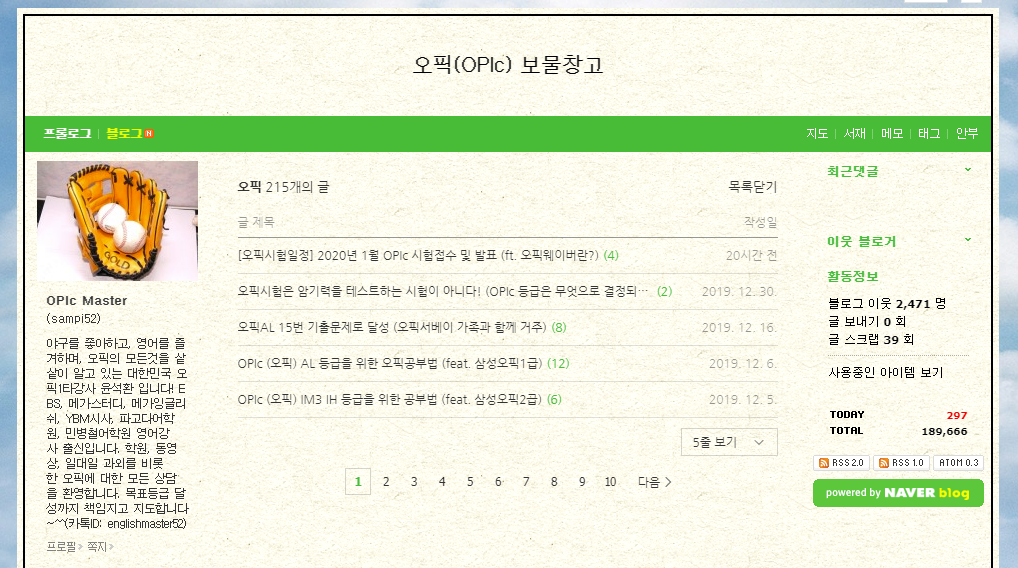Open the 5줄 보기 dropdown
The width and height of the screenshot is (1018, 568).
pyautogui.click(x=729, y=442)
